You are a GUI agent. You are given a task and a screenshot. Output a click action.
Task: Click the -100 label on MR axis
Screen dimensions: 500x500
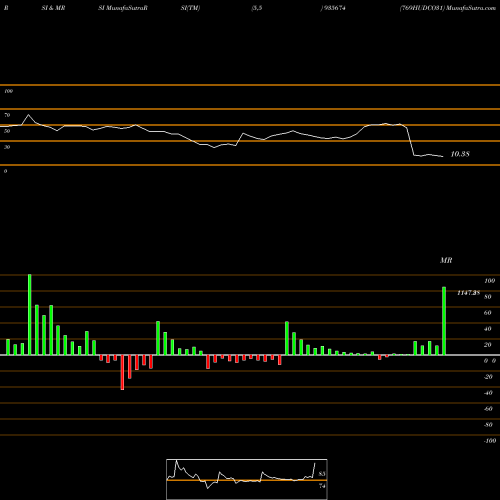pos(490,441)
